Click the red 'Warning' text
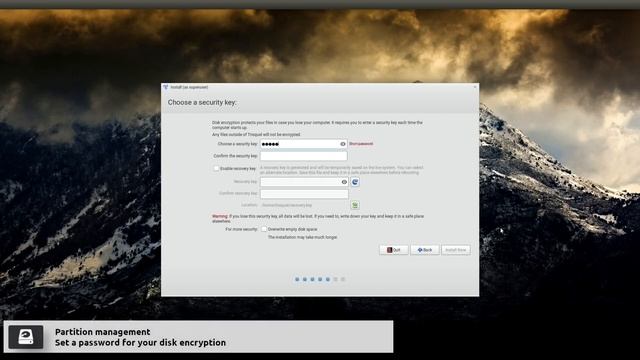 (220, 216)
